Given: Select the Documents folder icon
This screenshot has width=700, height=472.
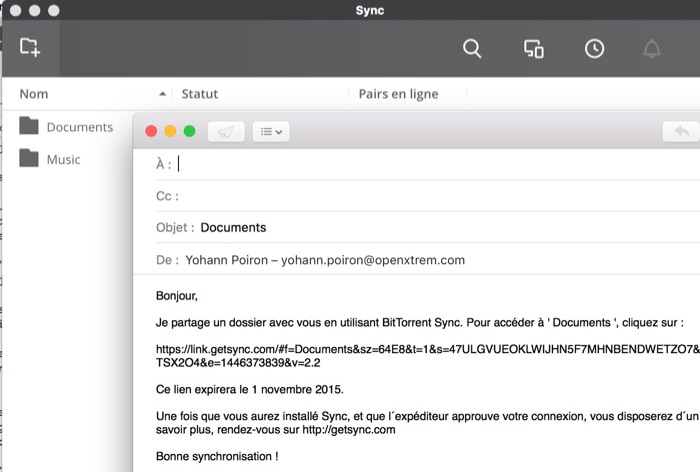Looking at the screenshot, I should tap(29, 127).
